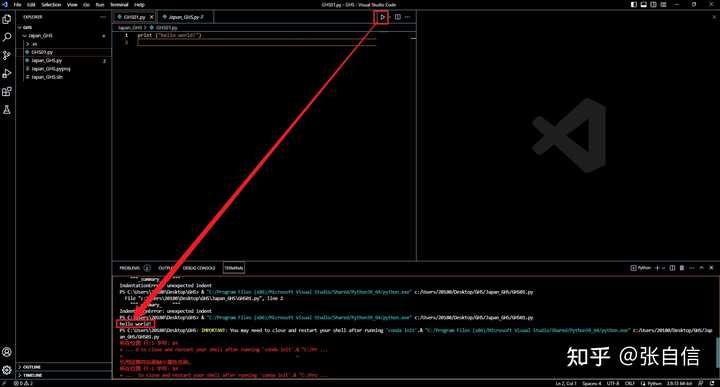
Task: Open launch profile dropdown beside new terminal
Action: (x=664, y=268)
